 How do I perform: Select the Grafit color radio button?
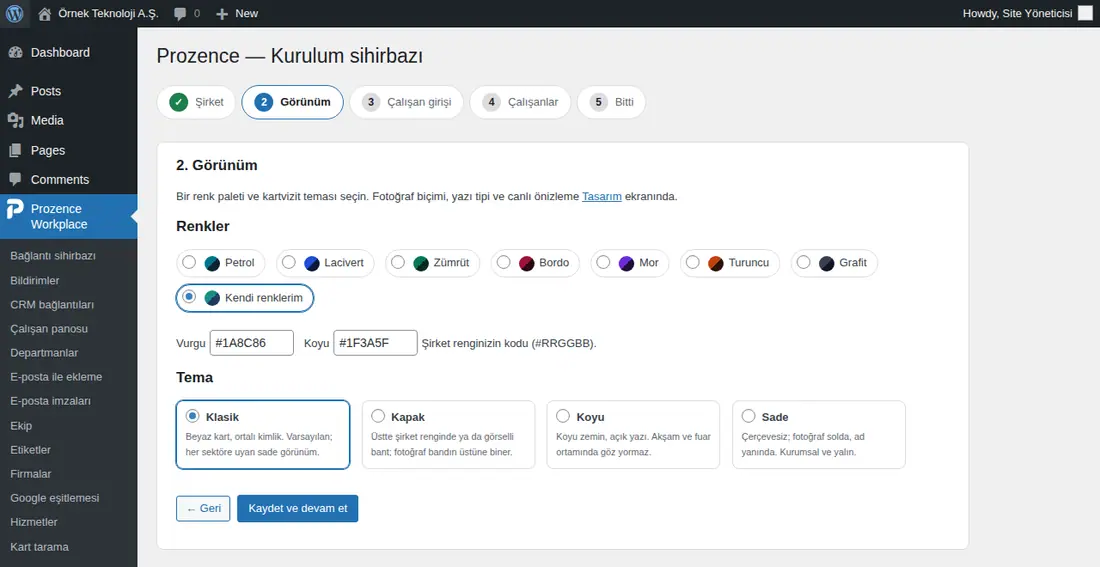pos(803,262)
